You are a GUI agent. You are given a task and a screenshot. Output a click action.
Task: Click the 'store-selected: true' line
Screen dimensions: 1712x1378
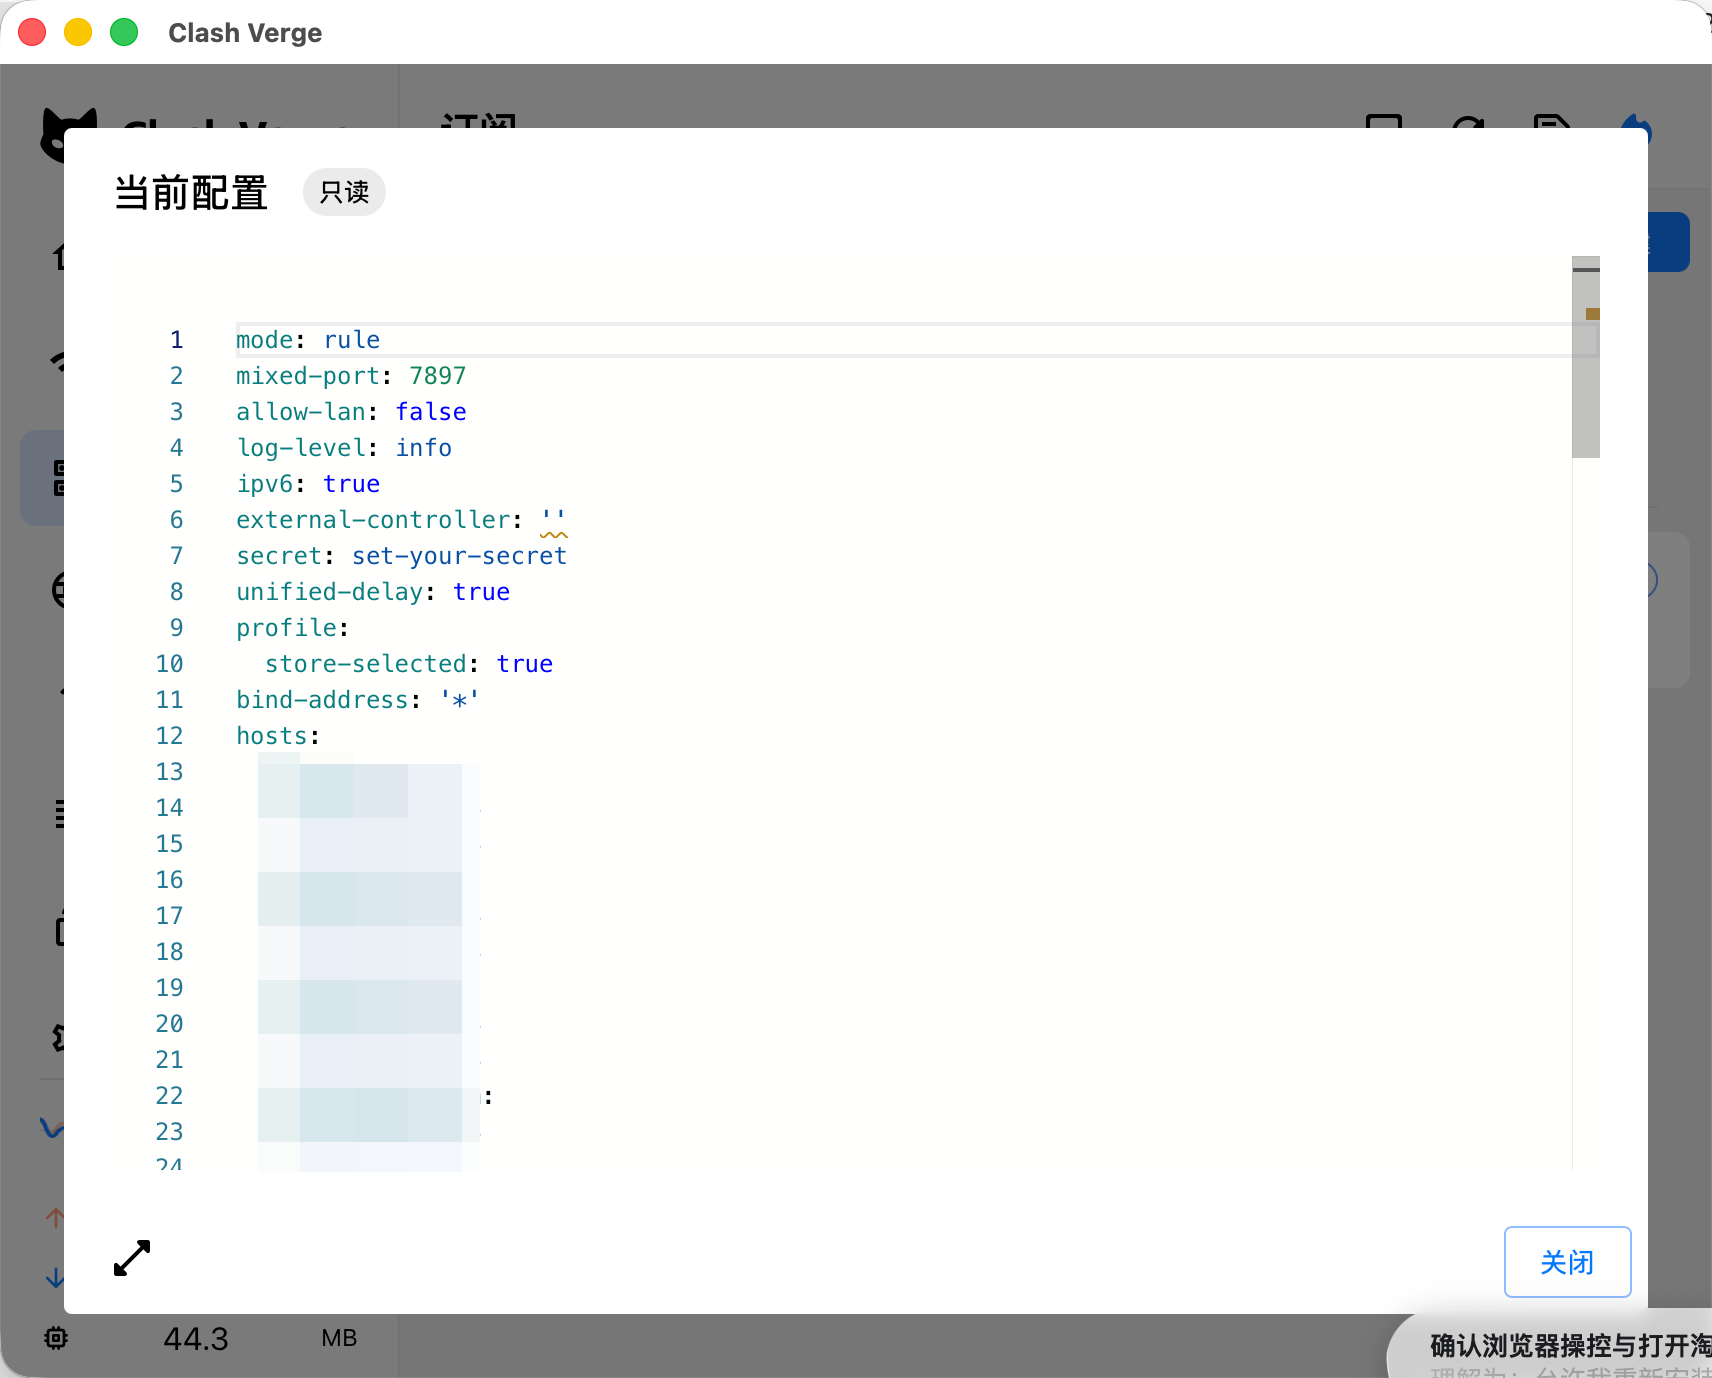point(409,664)
